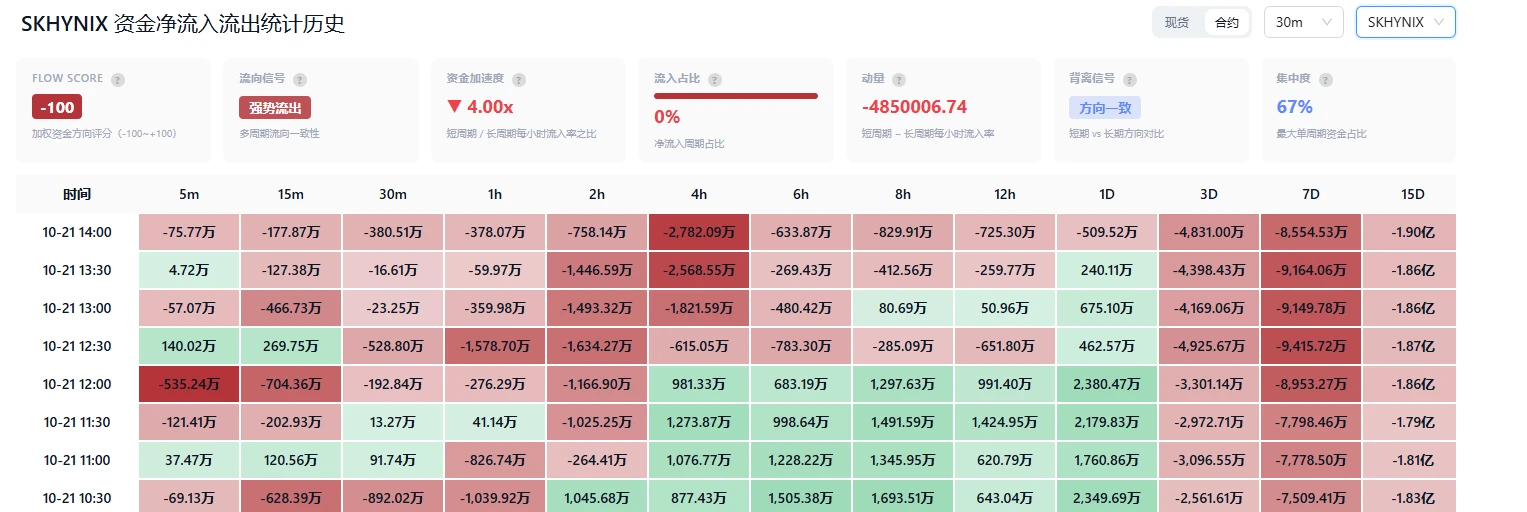Click help icon beside 背离信号
The width and height of the screenshot is (1527, 512).
[x=1128, y=79]
